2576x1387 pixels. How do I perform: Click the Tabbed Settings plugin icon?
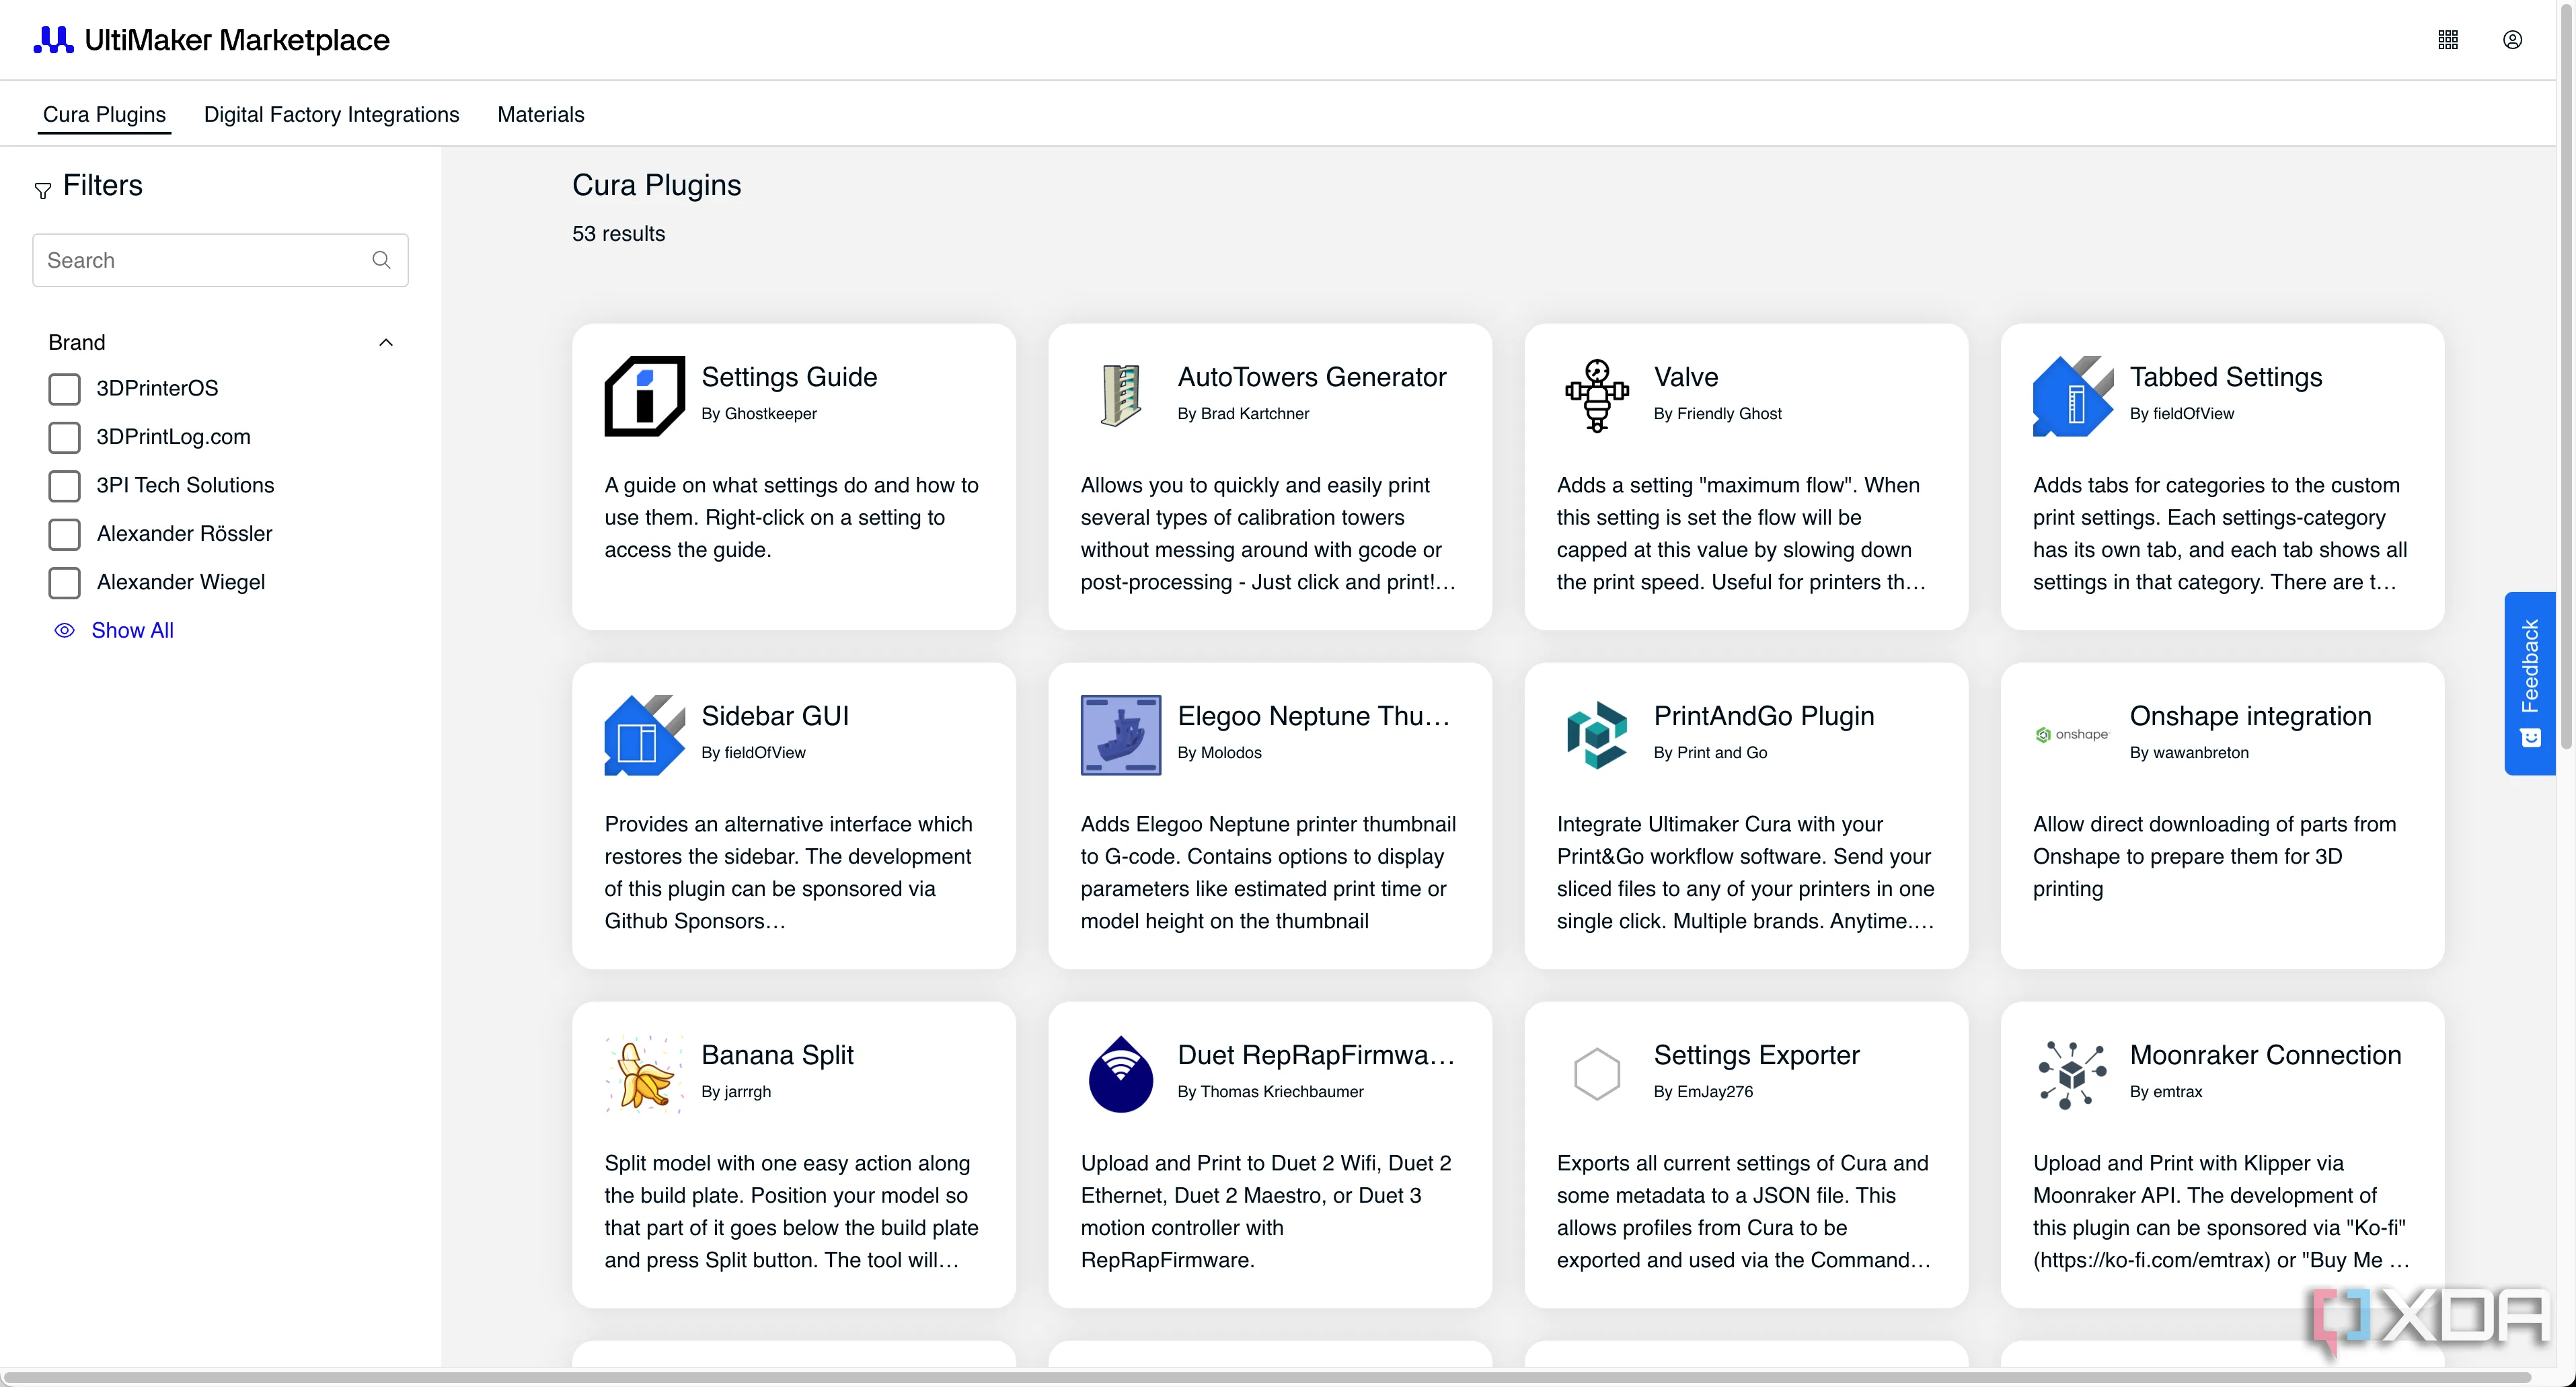tap(2073, 396)
